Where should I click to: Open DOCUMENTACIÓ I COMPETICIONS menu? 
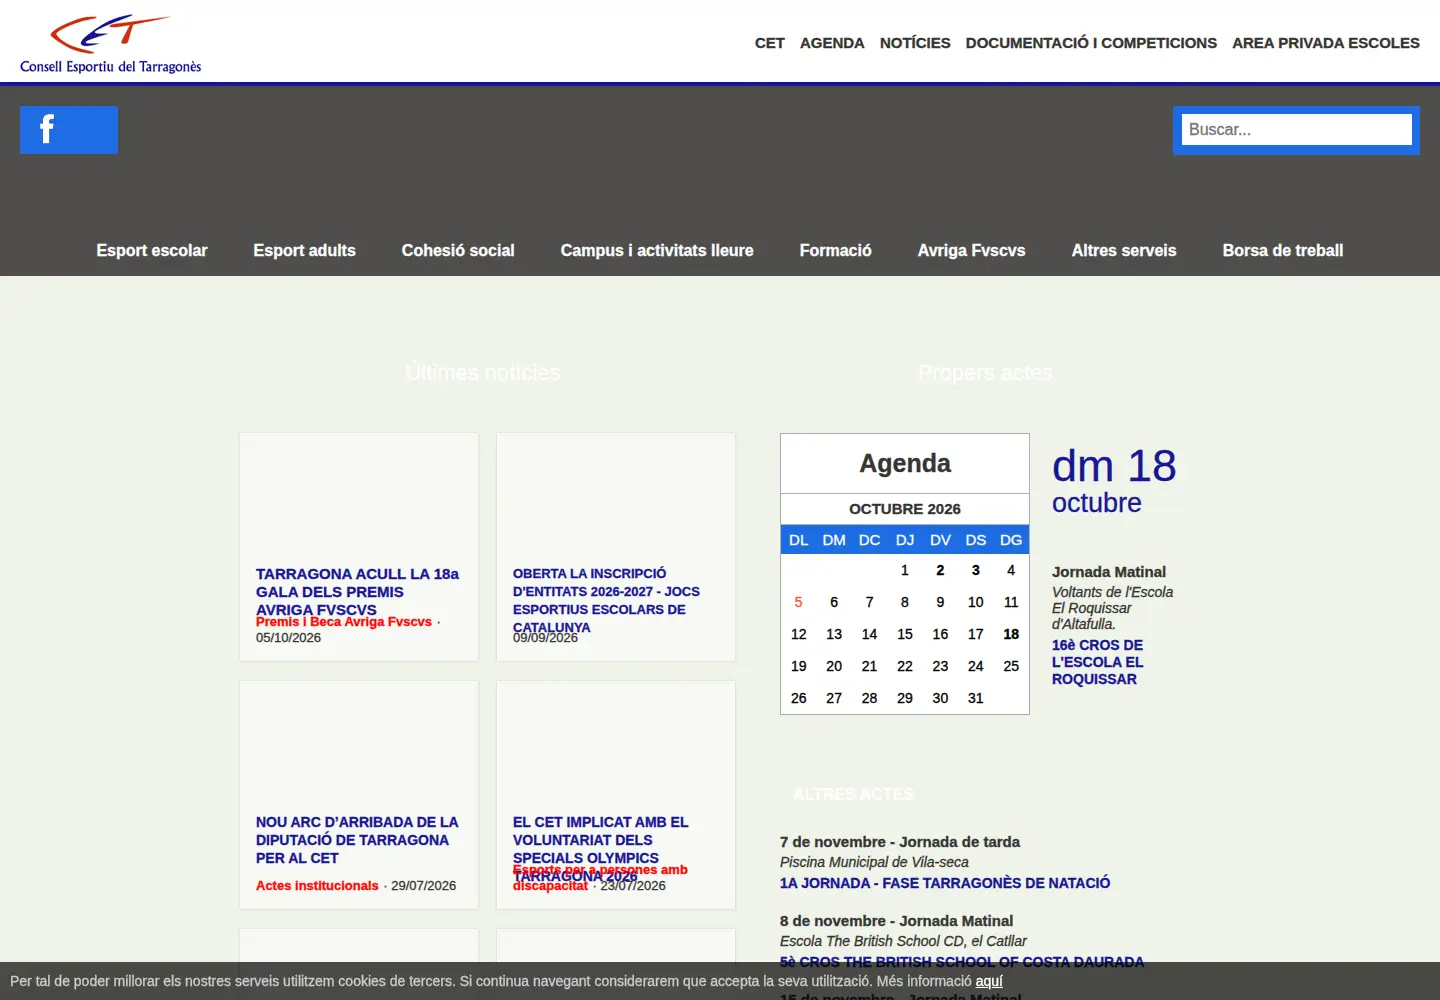[x=1091, y=43]
